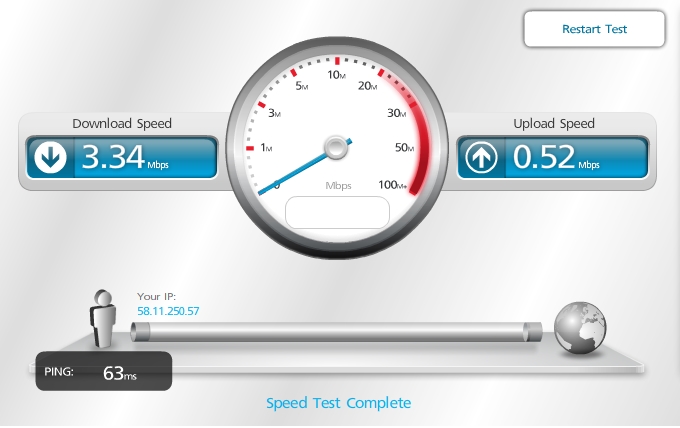The height and width of the screenshot is (428, 680).
Task: Click the grey person figure icon
Action: (103, 319)
